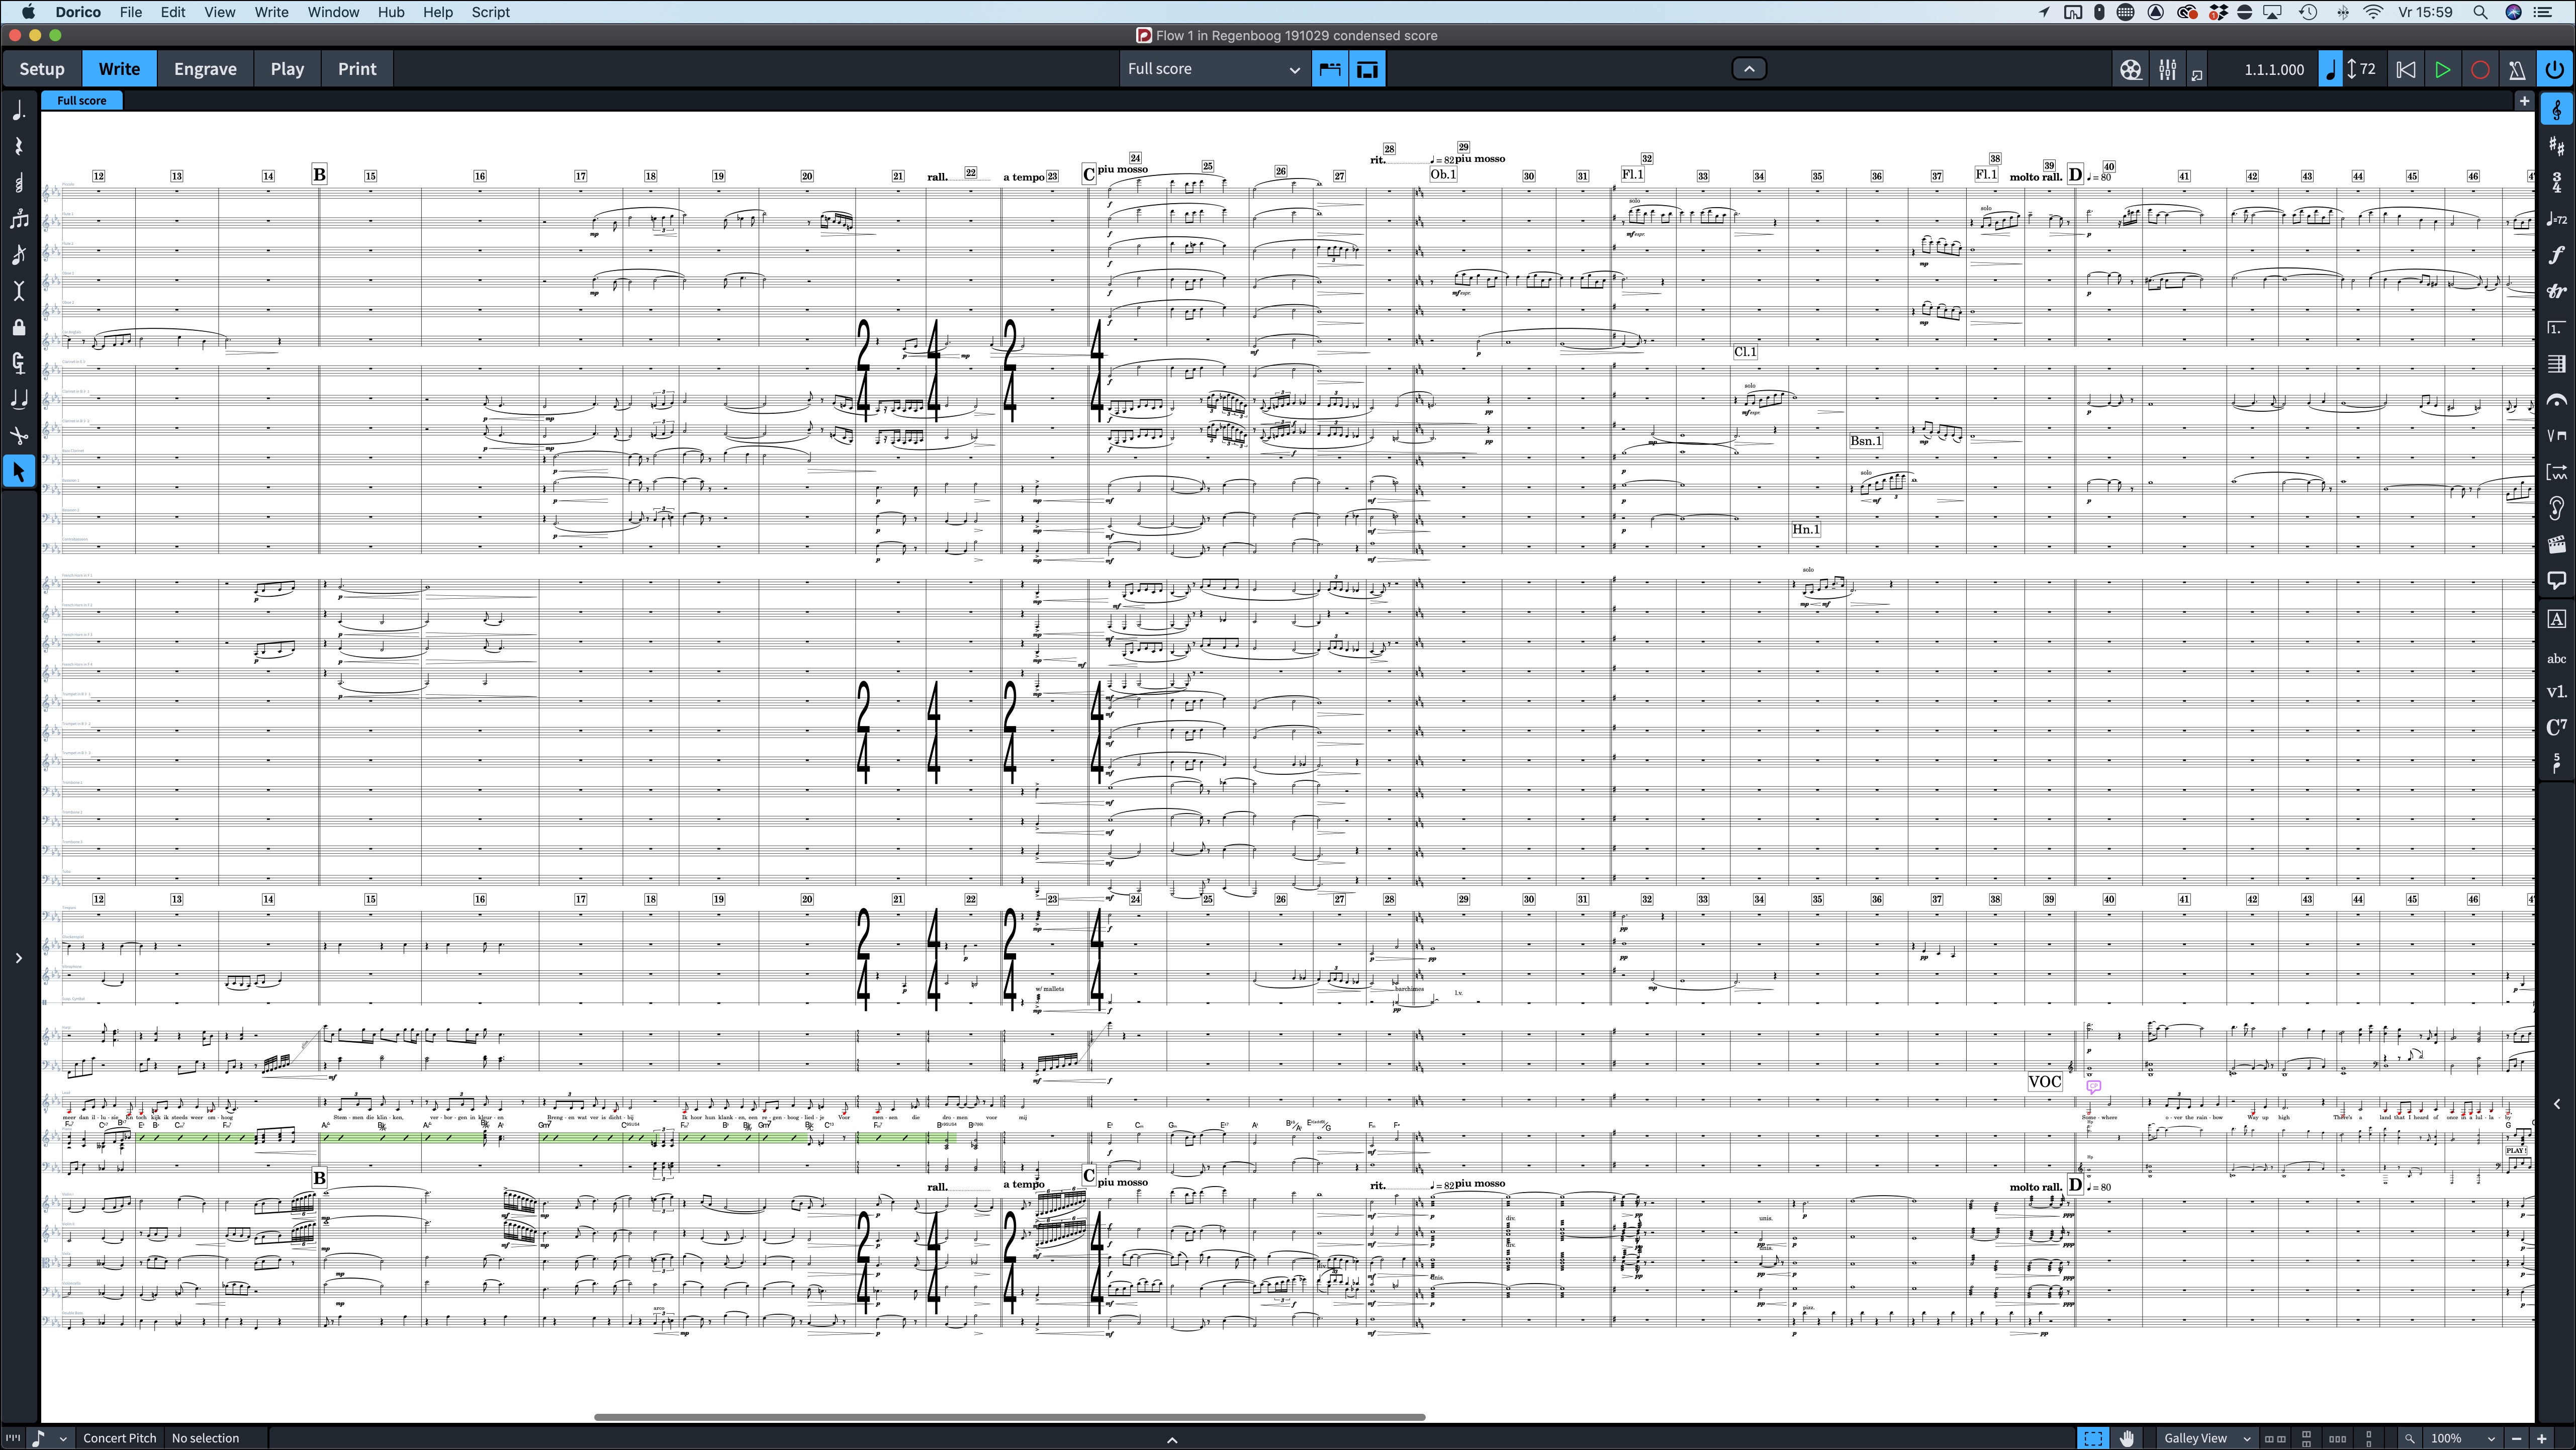Open the chord symbols C7 tool
This screenshot has width=2576, height=1450.
(2556, 727)
